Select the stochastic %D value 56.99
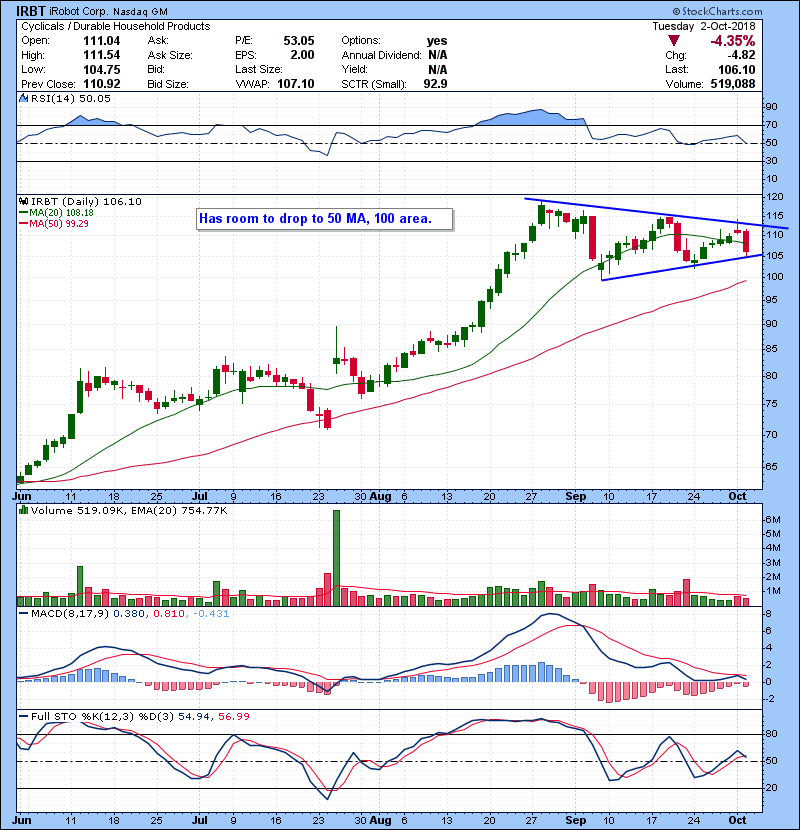The height and width of the screenshot is (830, 800). click(x=233, y=717)
